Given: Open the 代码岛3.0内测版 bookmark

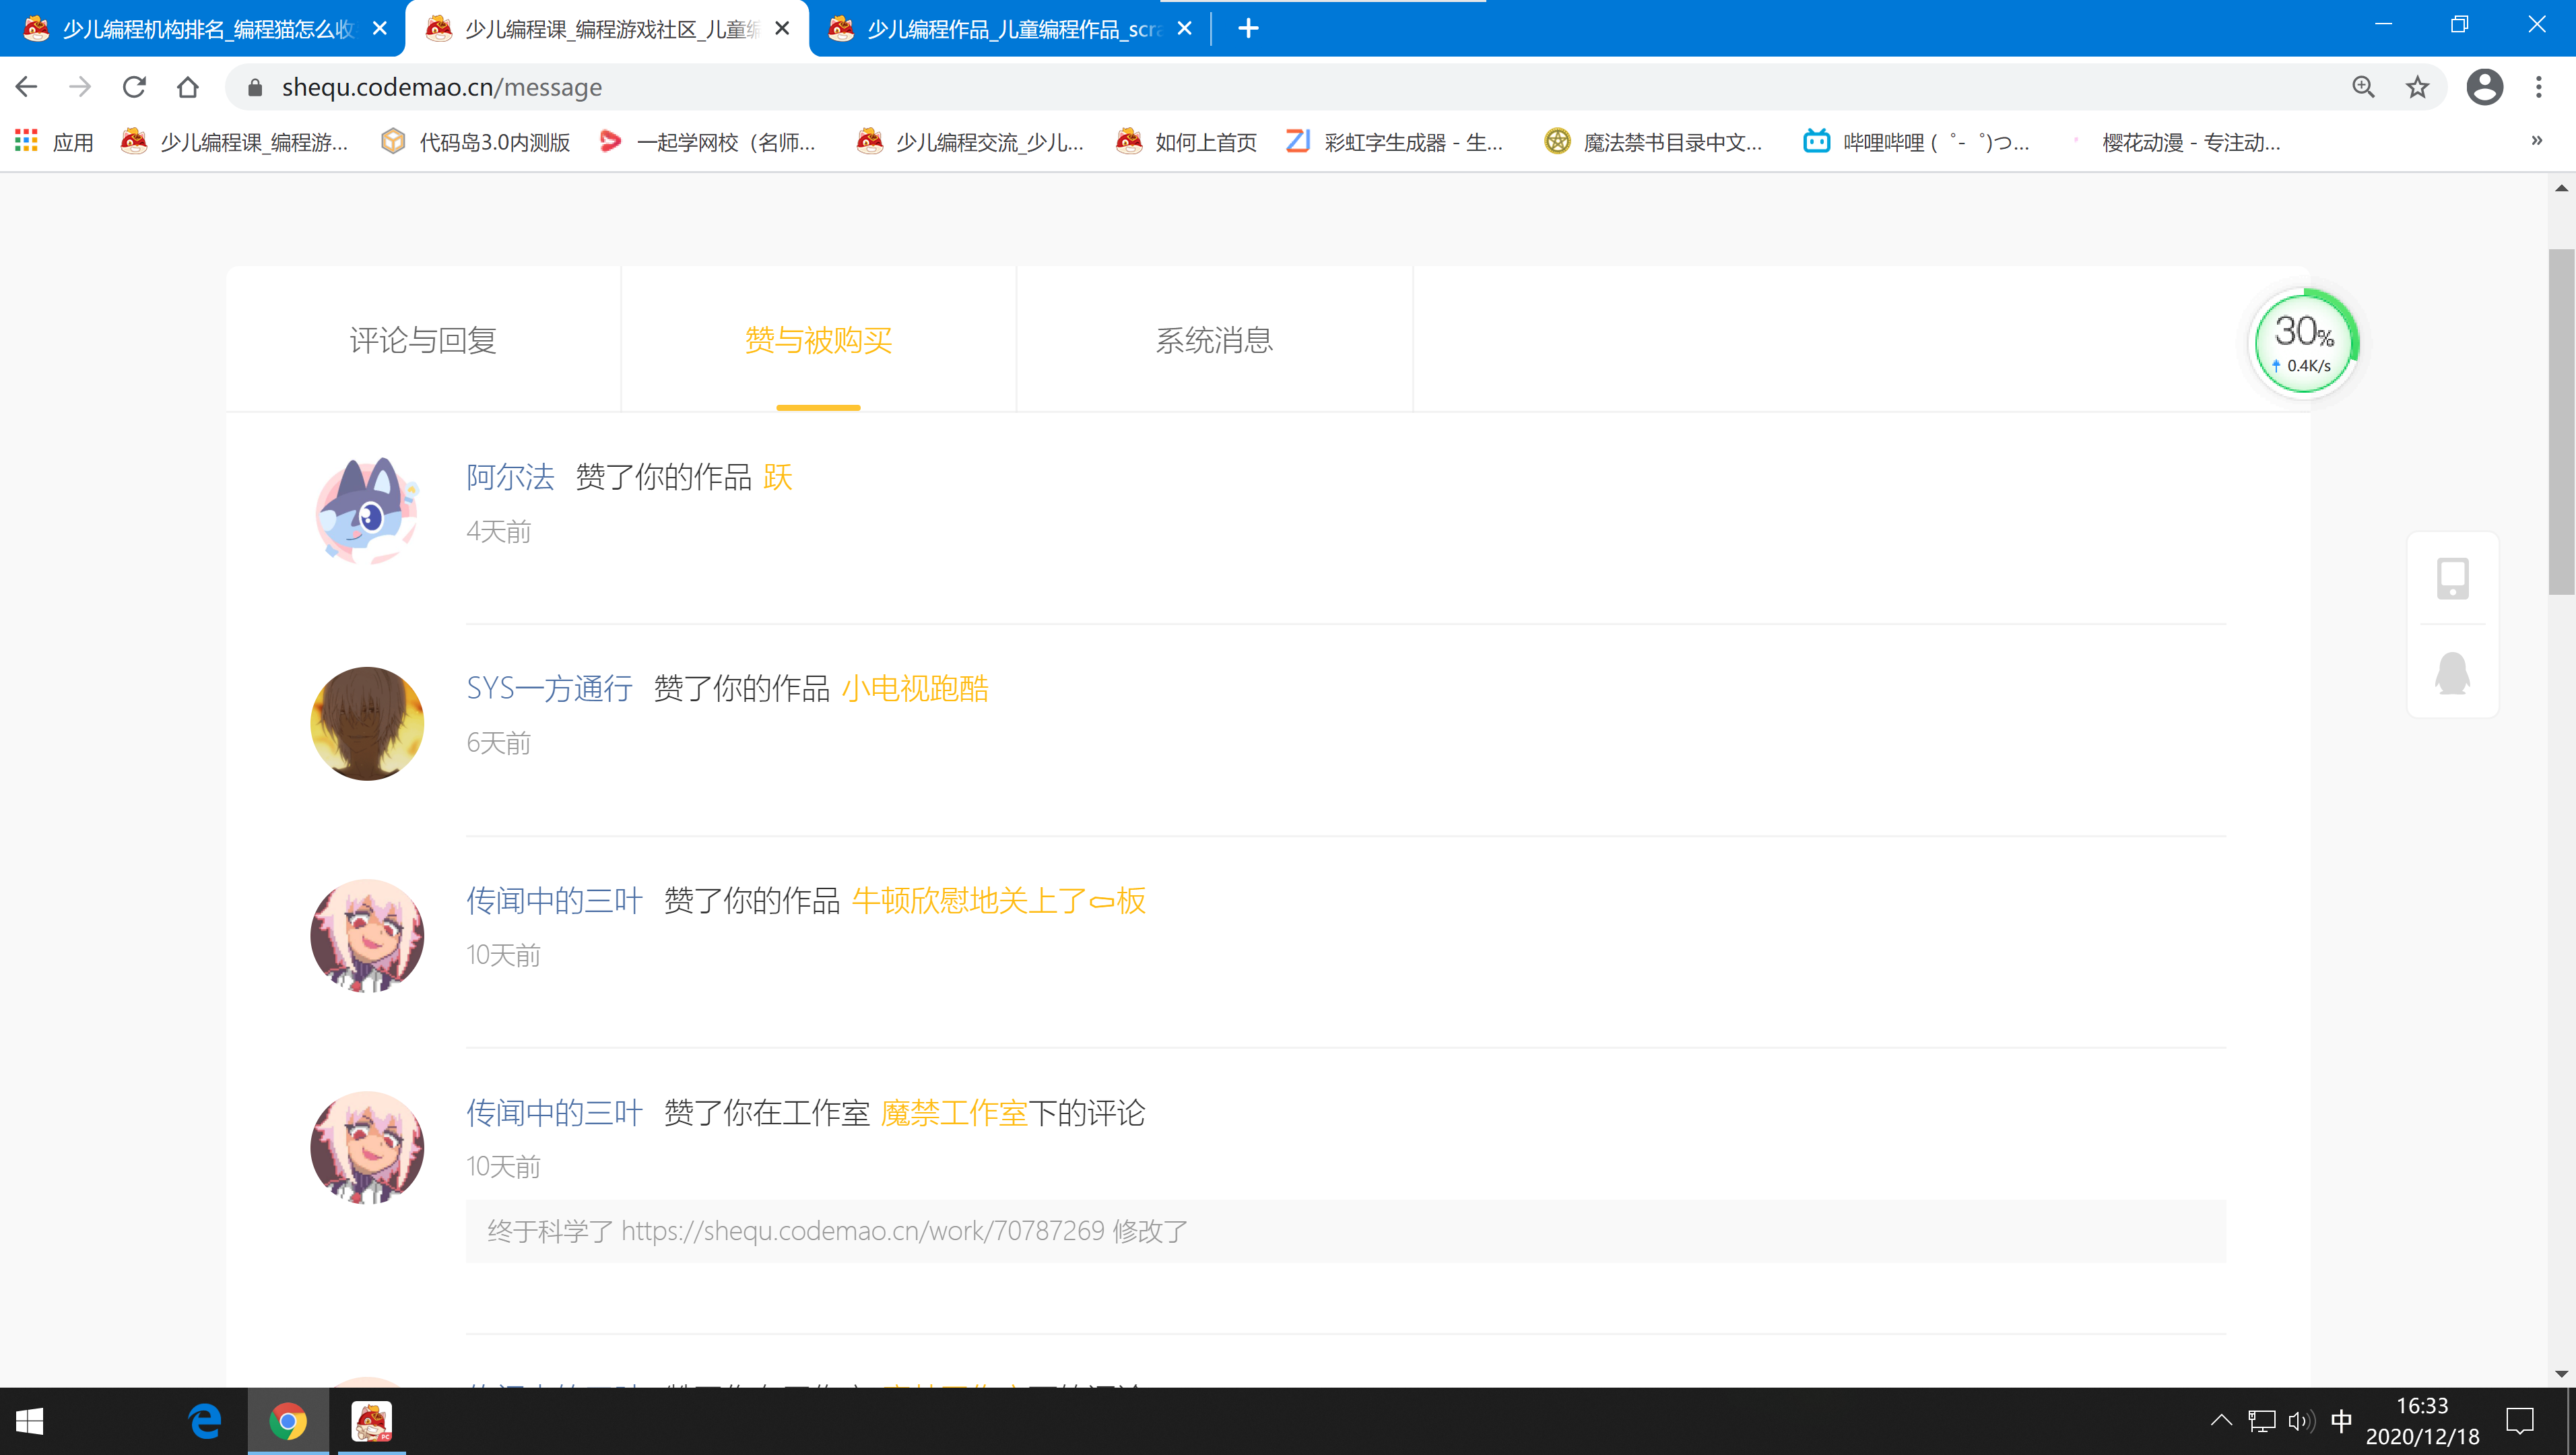Looking at the screenshot, I should tap(476, 142).
